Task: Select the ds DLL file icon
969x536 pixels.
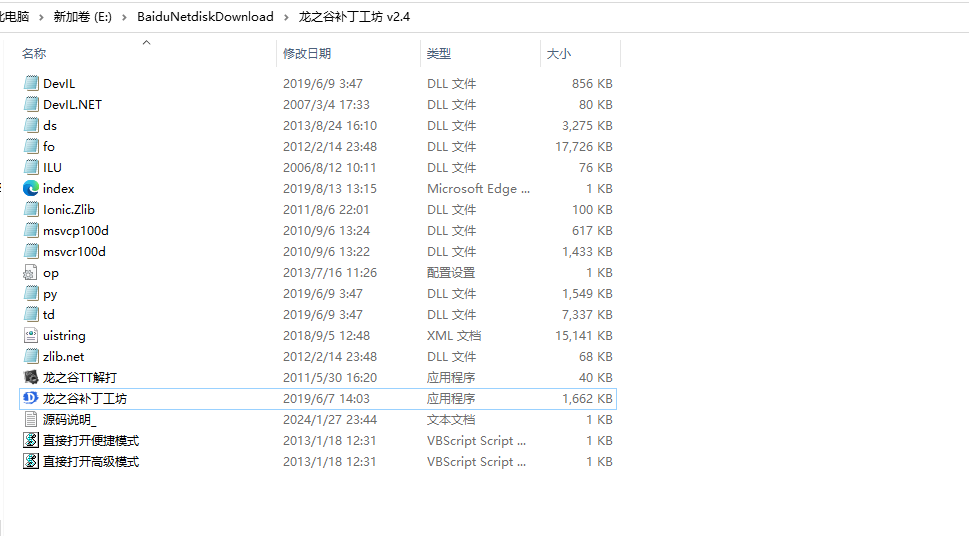Action: pyautogui.click(x=31, y=125)
